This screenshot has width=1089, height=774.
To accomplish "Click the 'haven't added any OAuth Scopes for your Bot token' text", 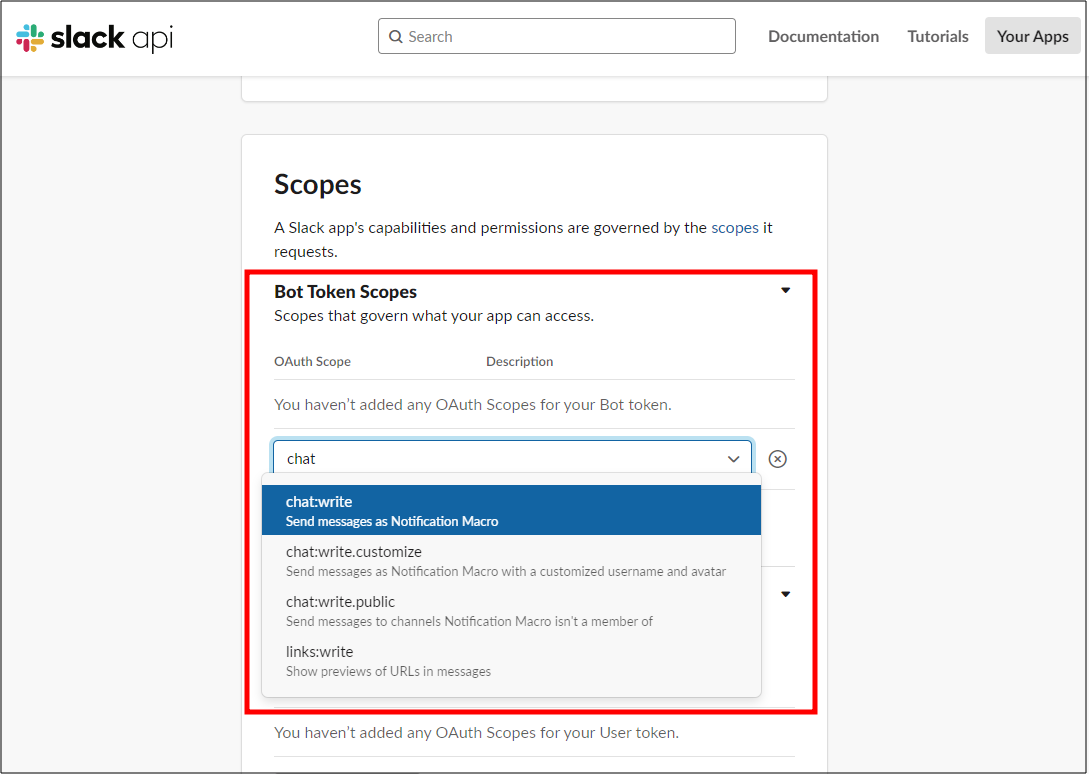I will pyautogui.click(x=473, y=404).
